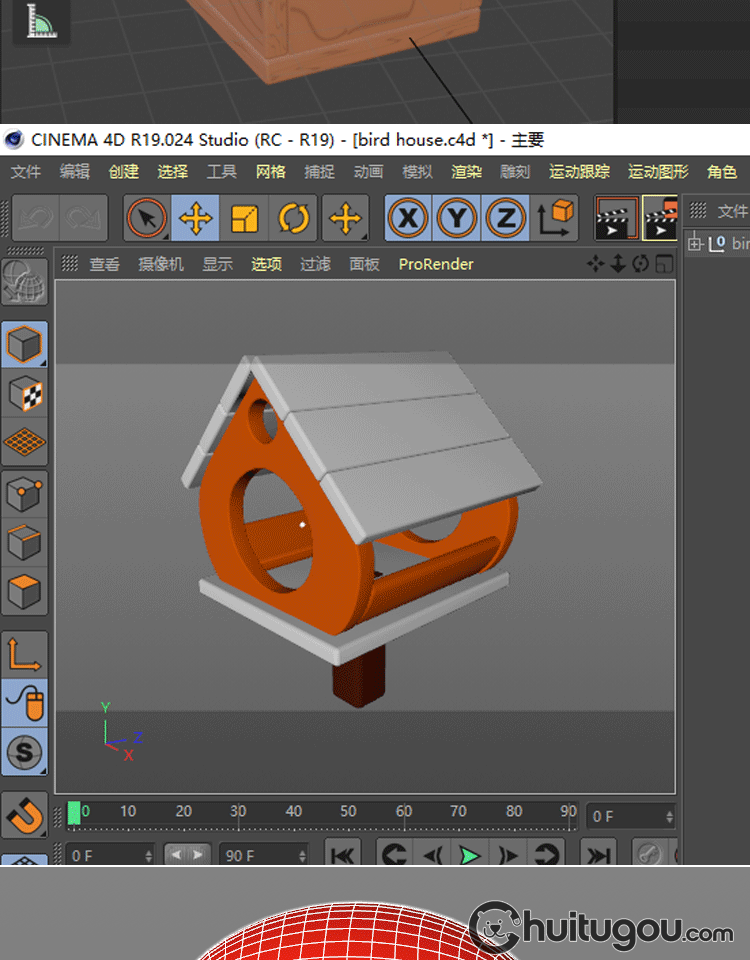Click end frame 90 F field
The width and height of the screenshot is (750, 960).
[x=264, y=855]
